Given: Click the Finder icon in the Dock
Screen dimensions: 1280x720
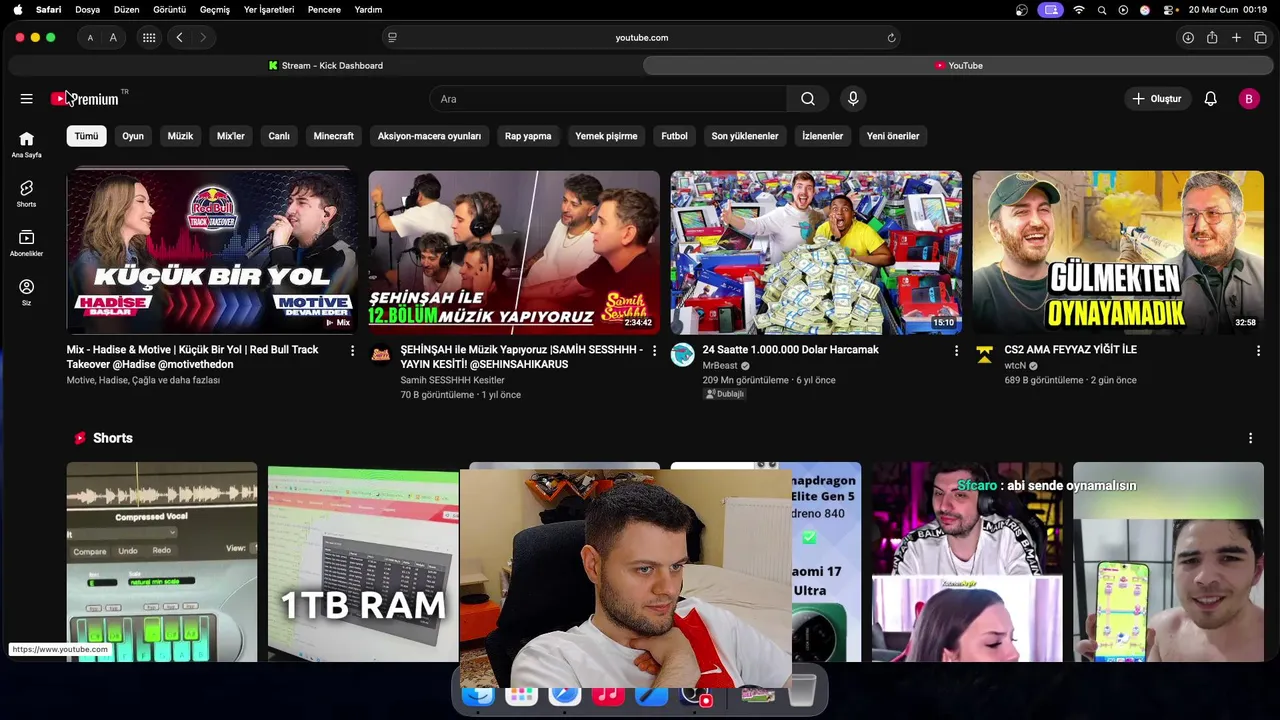Looking at the screenshot, I should (478, 694).
